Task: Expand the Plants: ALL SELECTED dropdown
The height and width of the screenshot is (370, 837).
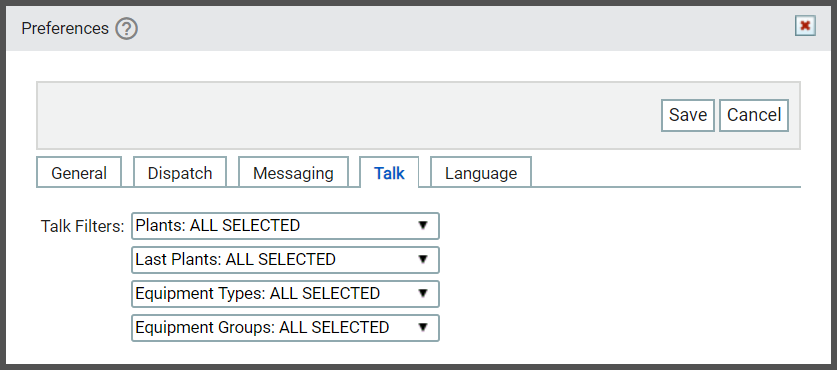Action: [x=285, y=226]
